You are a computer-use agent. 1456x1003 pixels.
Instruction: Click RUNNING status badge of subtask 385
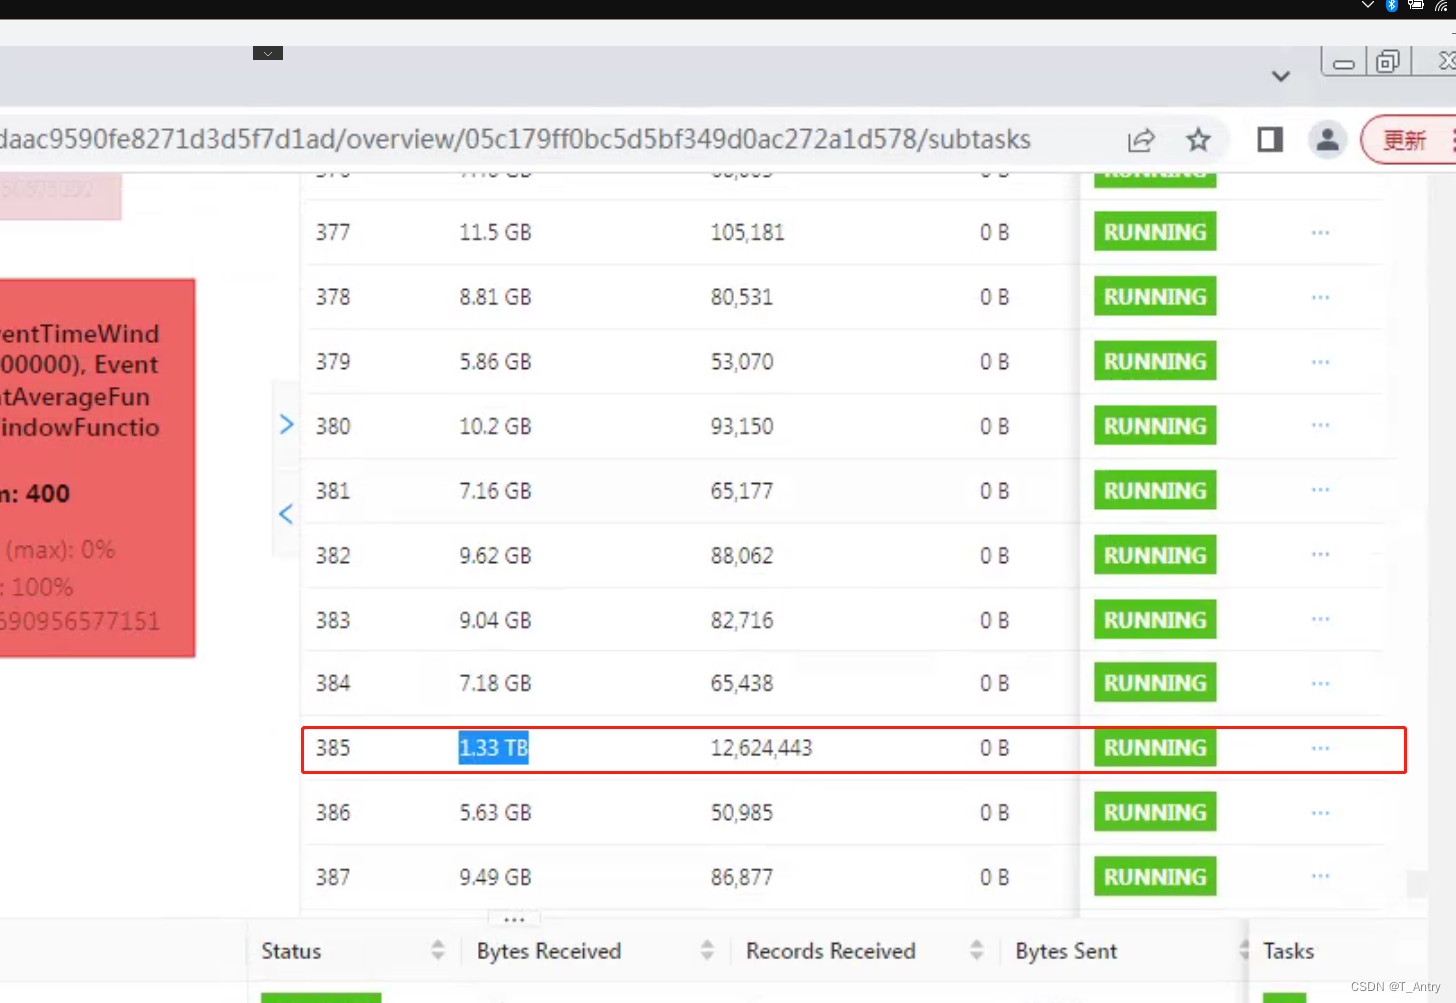pyautogui.click(x=1155, y=748)
